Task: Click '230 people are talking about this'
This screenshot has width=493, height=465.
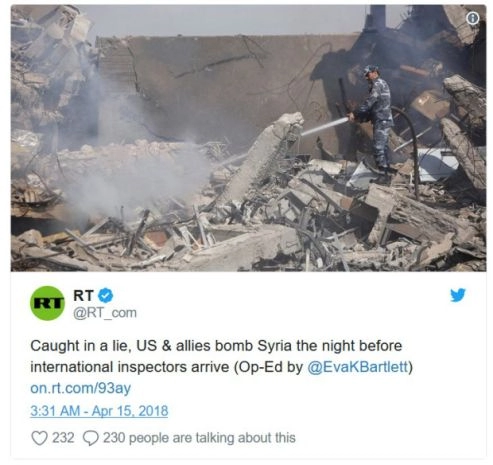Action: coord(199,438)
